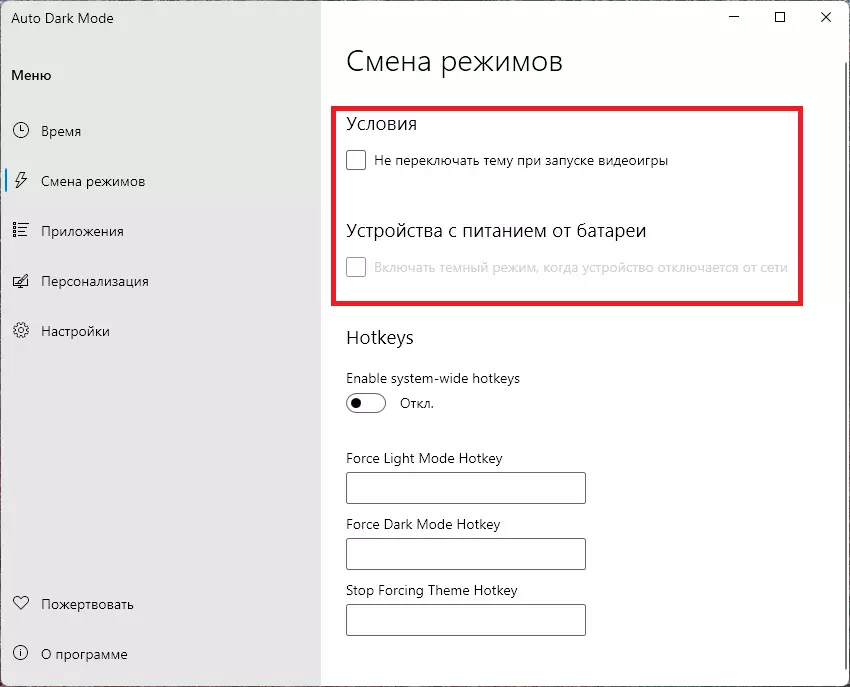Focus the Stop Forcing Theme Hotkey field
Viewport: 850px width, 687px height.
466,620
